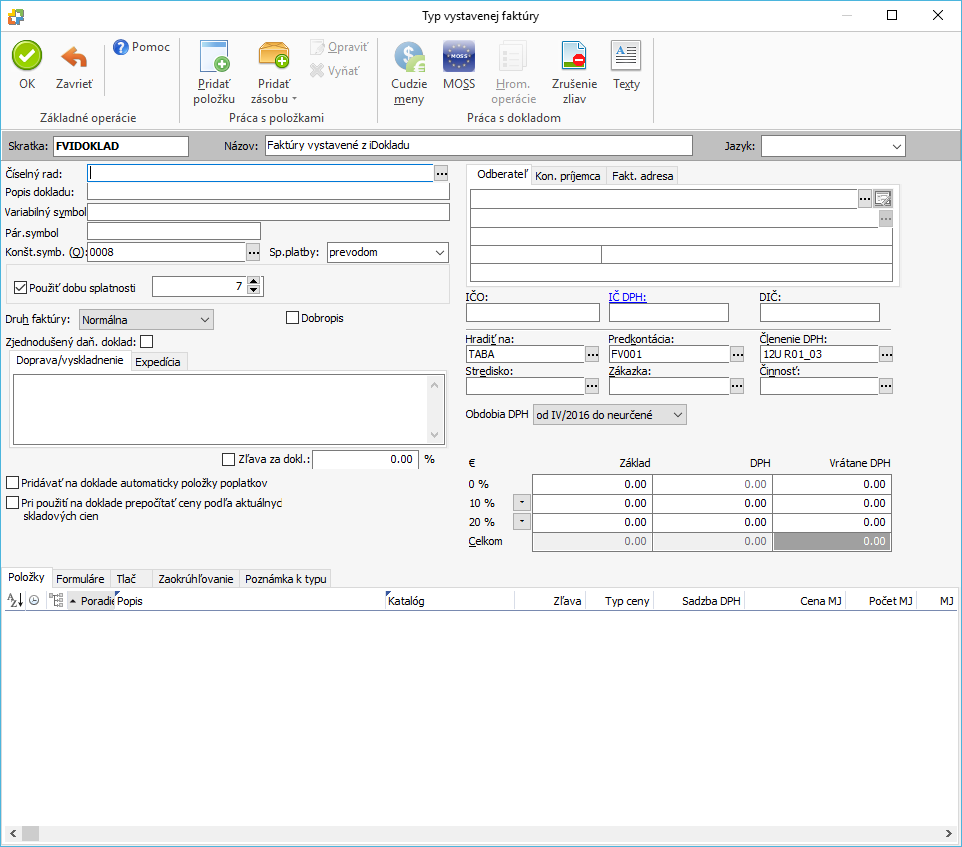Select the Fakt. adresa tab
Screen dimensions: 962x847
[x=642, y=176]
